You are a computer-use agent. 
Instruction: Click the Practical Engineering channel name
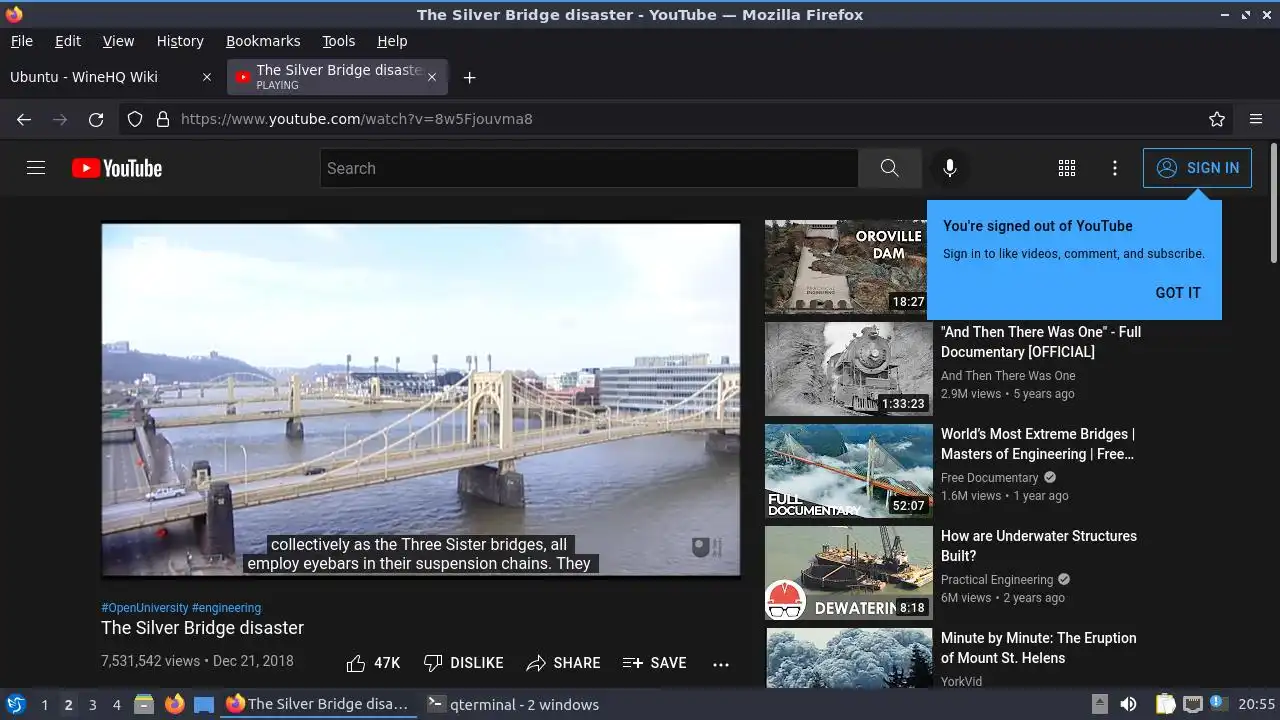(x=997, y=580)
